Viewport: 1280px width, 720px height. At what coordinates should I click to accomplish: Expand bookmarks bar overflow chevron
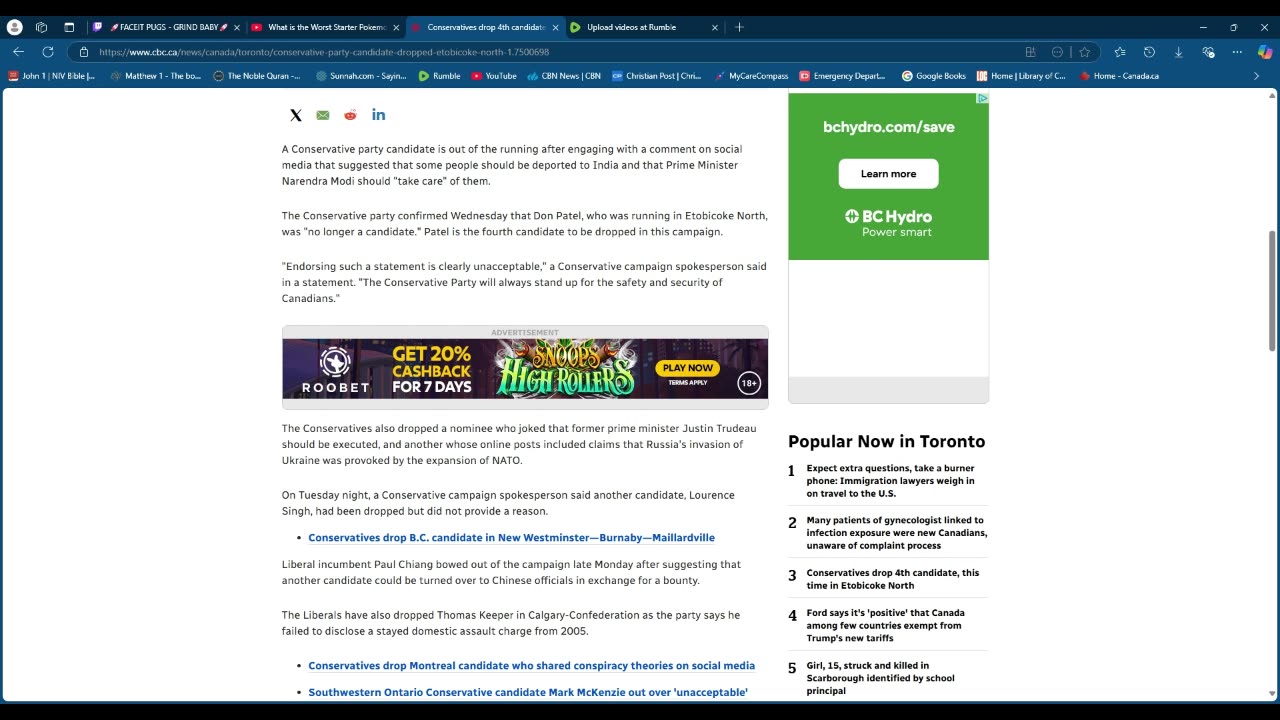click(1257, 76)
